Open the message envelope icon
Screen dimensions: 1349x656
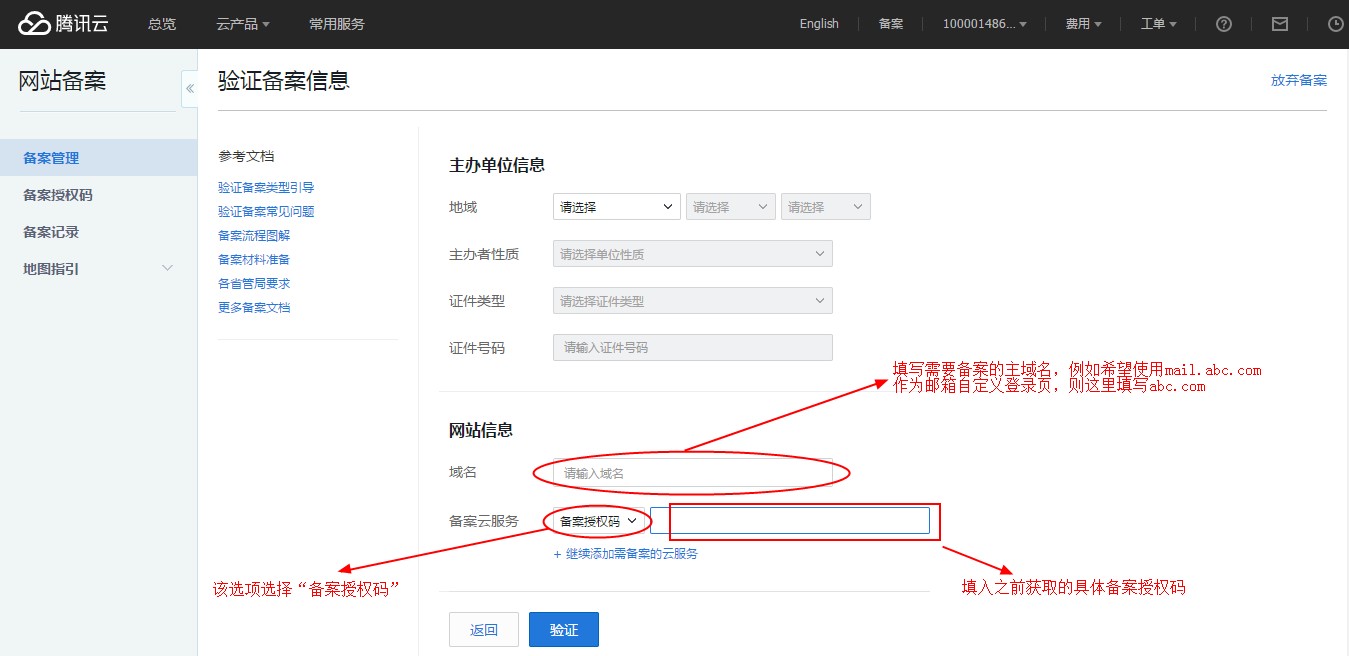1279,23
